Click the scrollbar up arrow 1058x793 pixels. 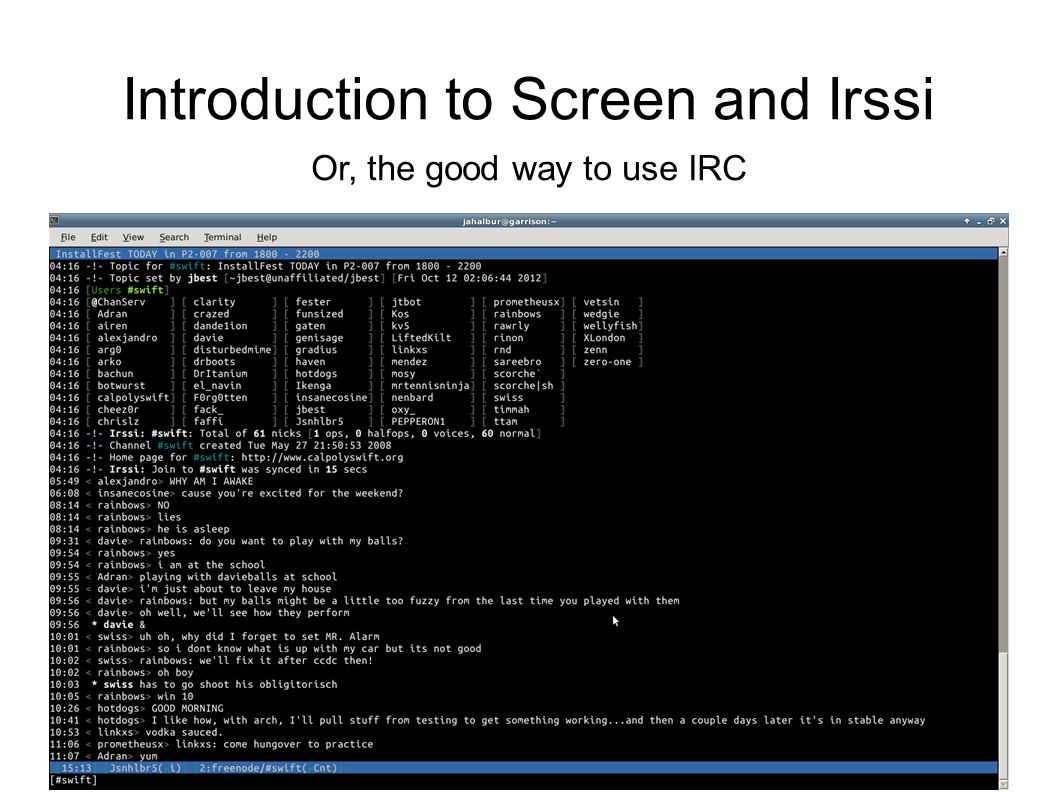tap(1003, 252)
